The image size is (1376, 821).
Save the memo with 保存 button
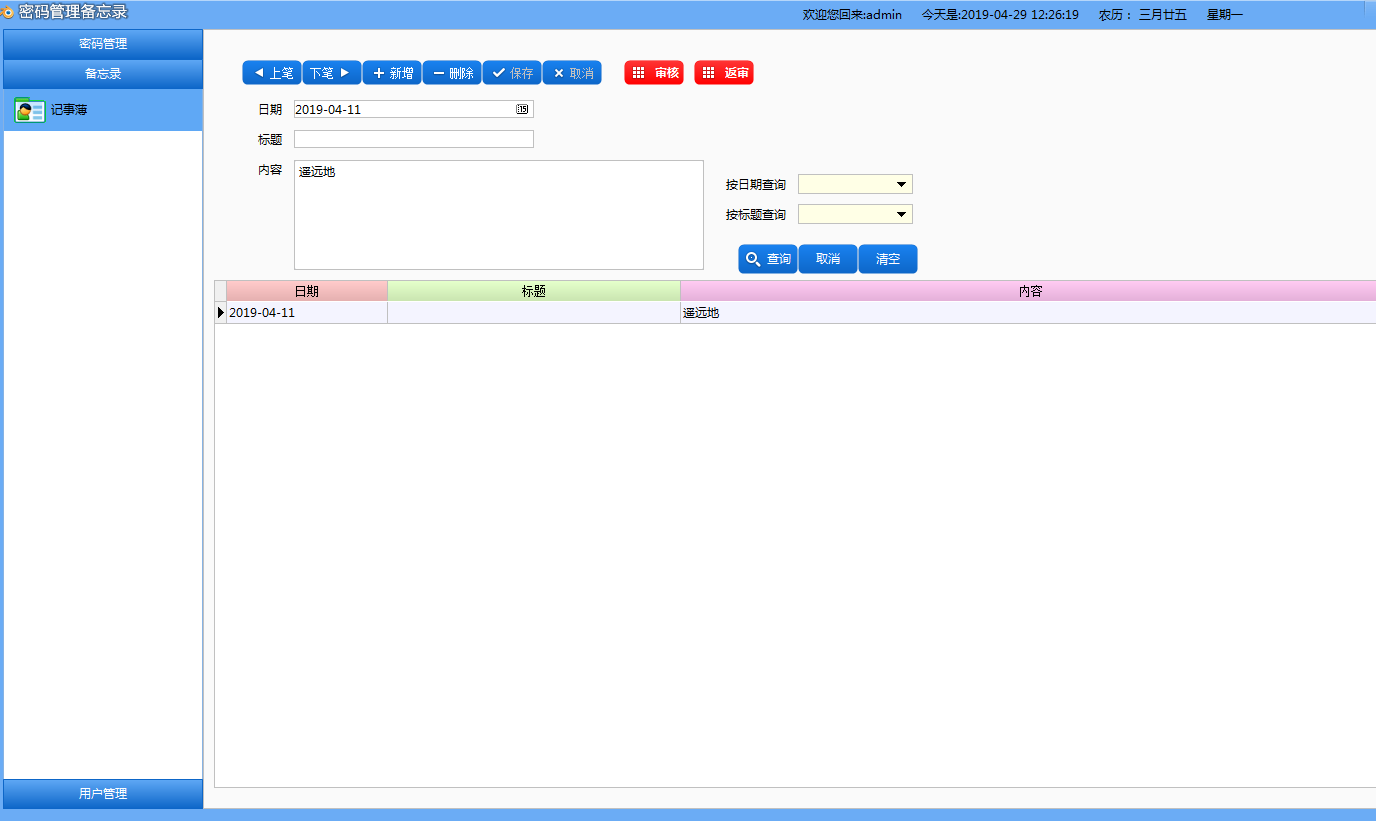tap(512, 73)
